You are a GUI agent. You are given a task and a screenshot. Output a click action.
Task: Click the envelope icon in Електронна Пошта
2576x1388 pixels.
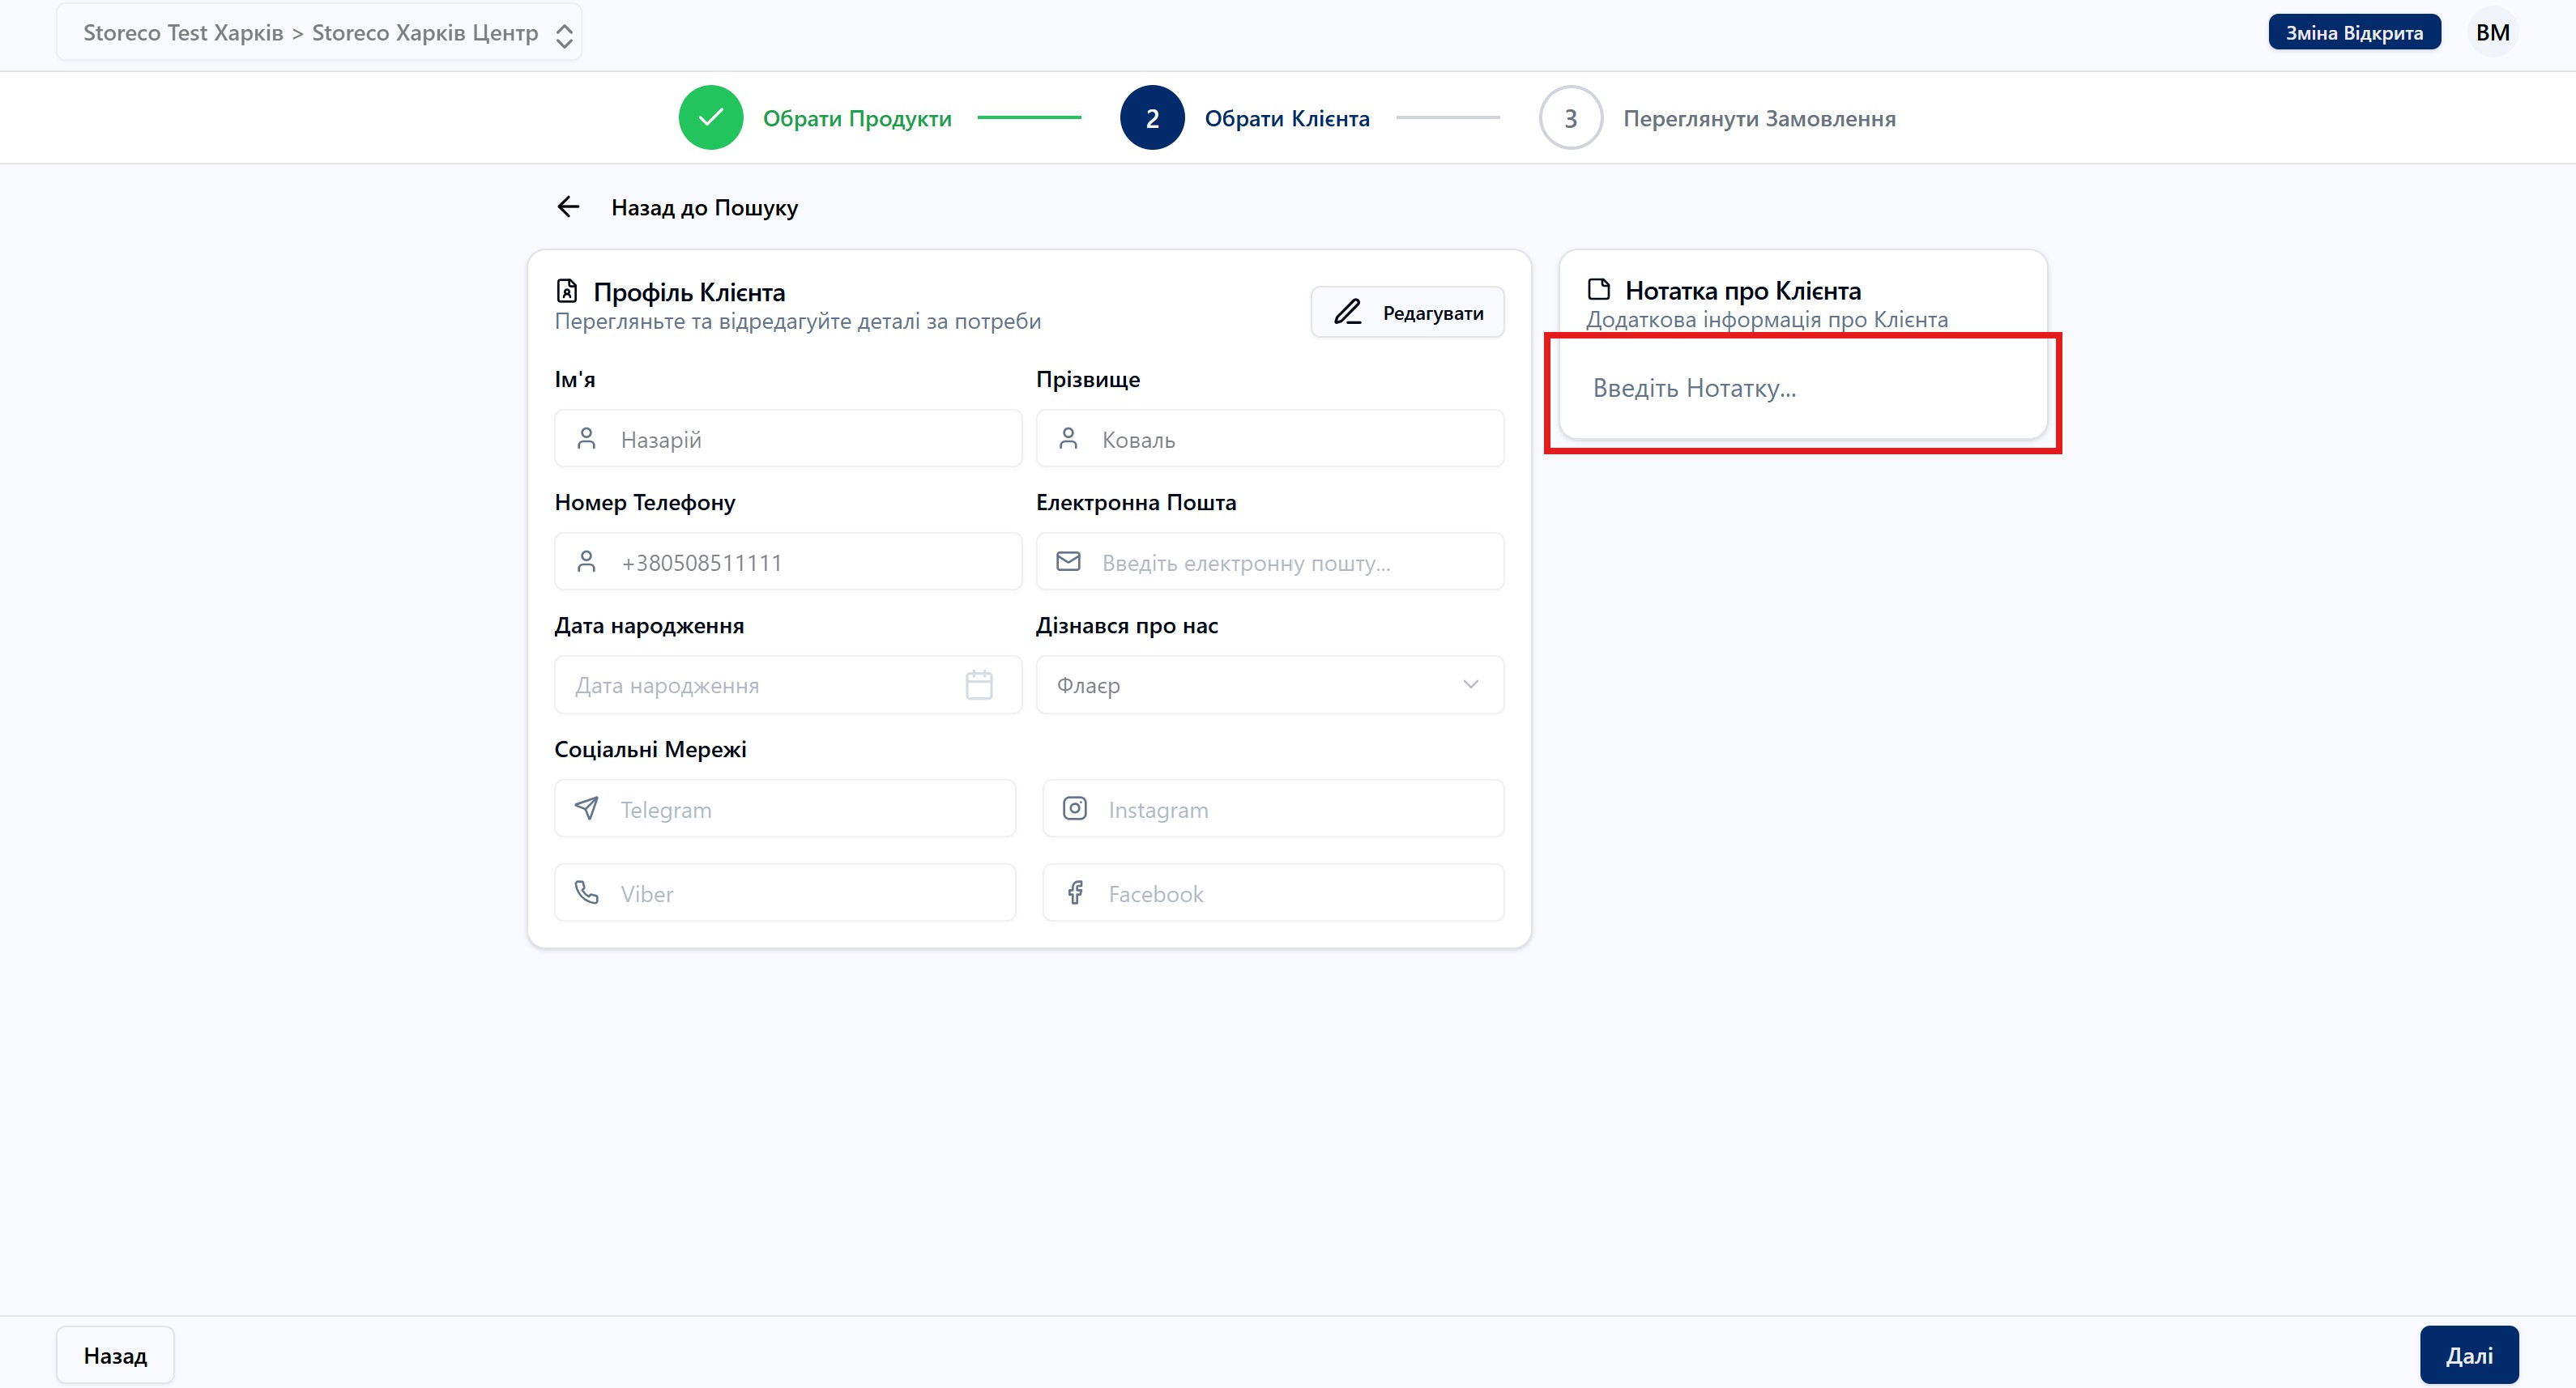1068,561
